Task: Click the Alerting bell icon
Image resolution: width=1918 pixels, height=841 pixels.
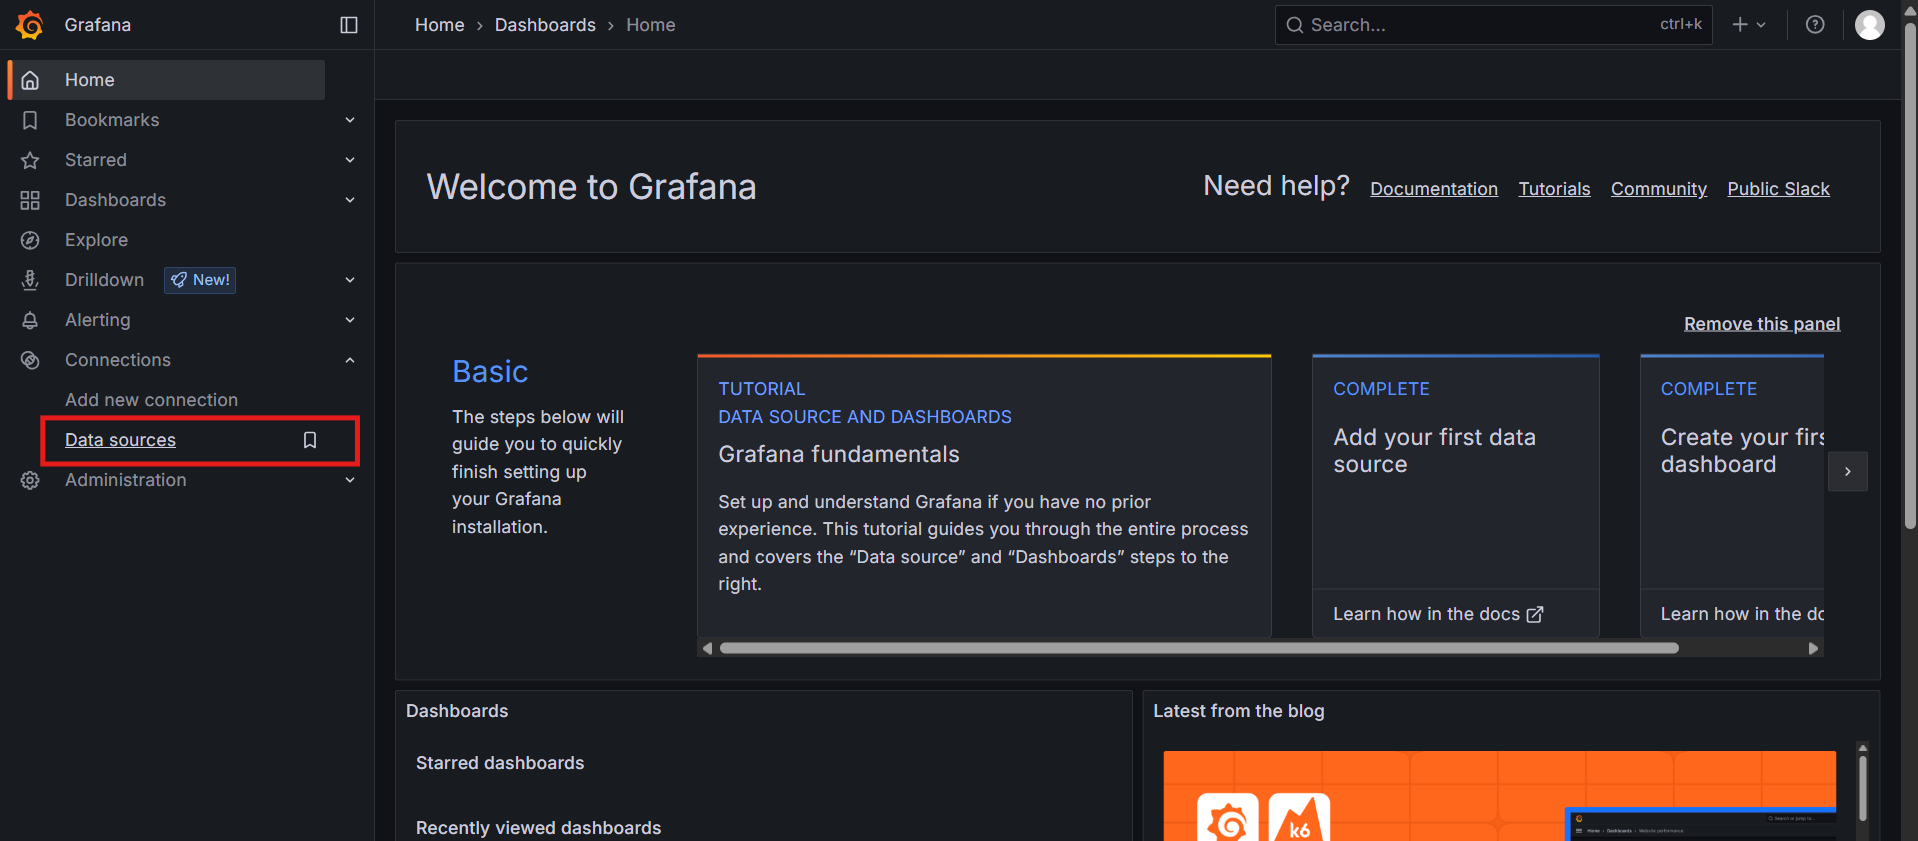Action: click(x=30, y=320)
